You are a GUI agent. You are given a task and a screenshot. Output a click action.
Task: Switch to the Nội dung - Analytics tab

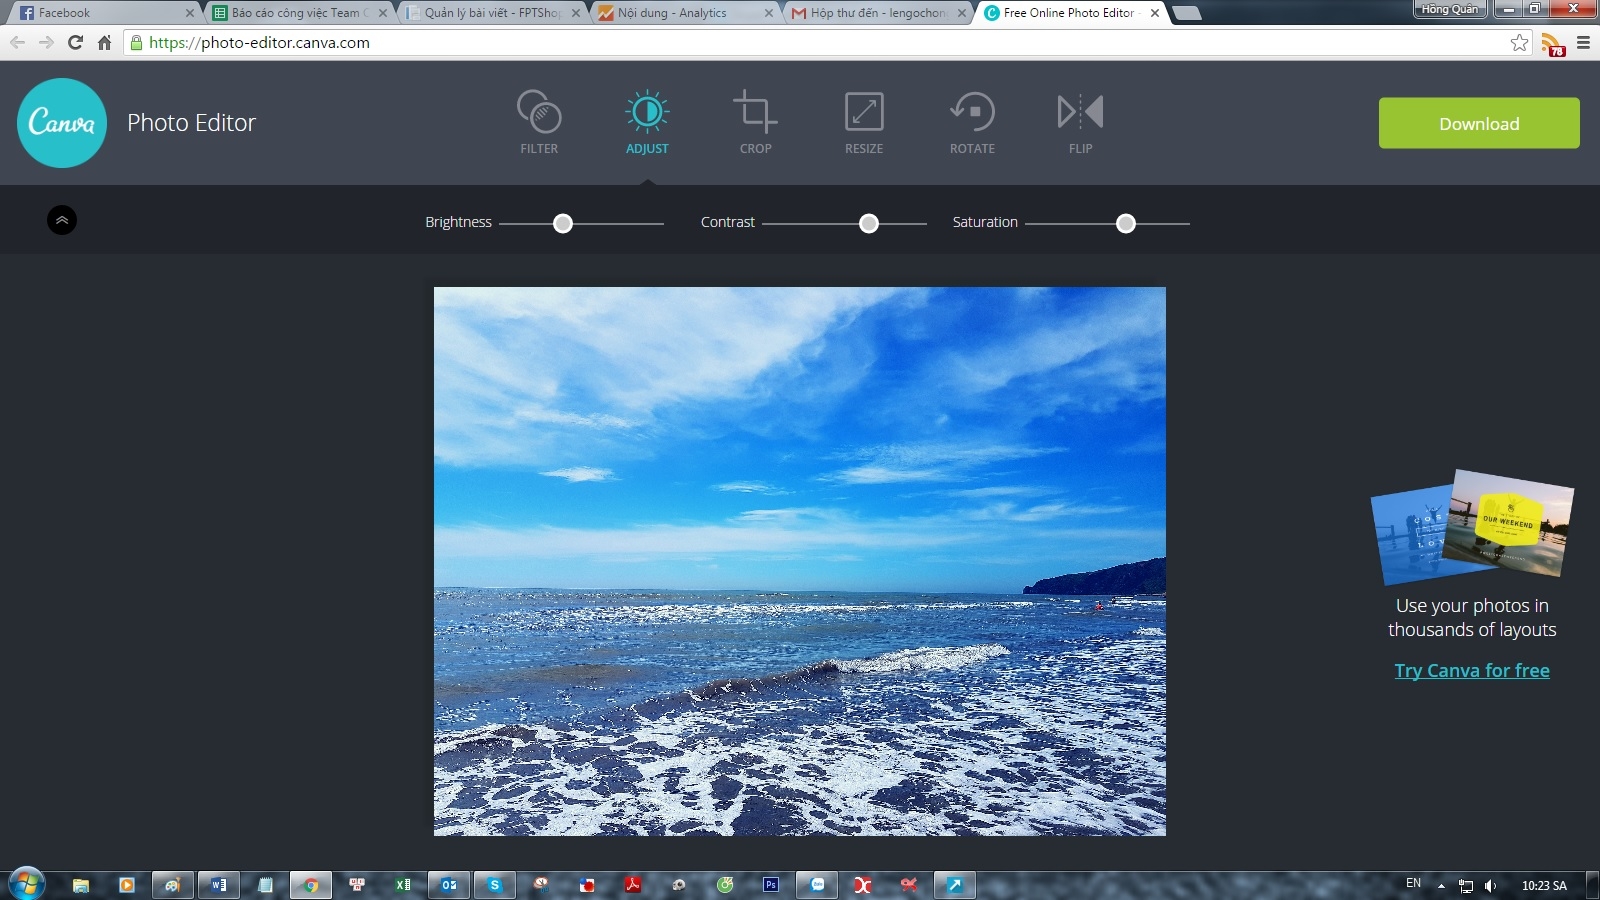point(684,13)
